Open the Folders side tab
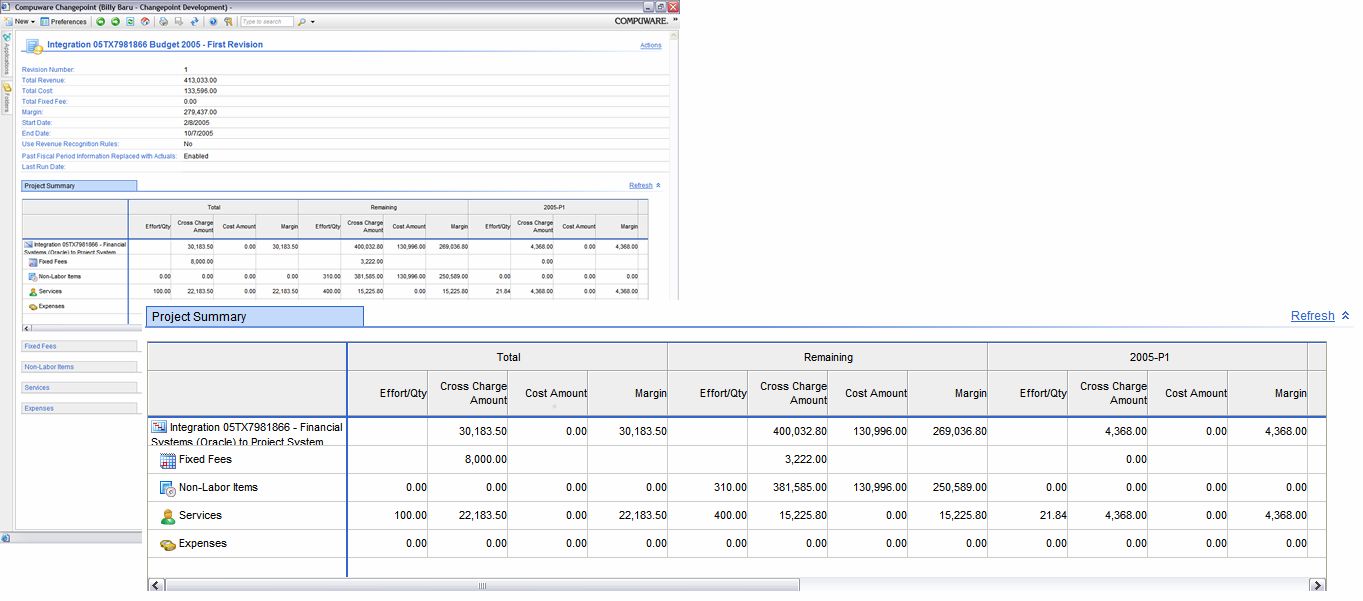1363x601 pixels. click(x=6, y=98)
